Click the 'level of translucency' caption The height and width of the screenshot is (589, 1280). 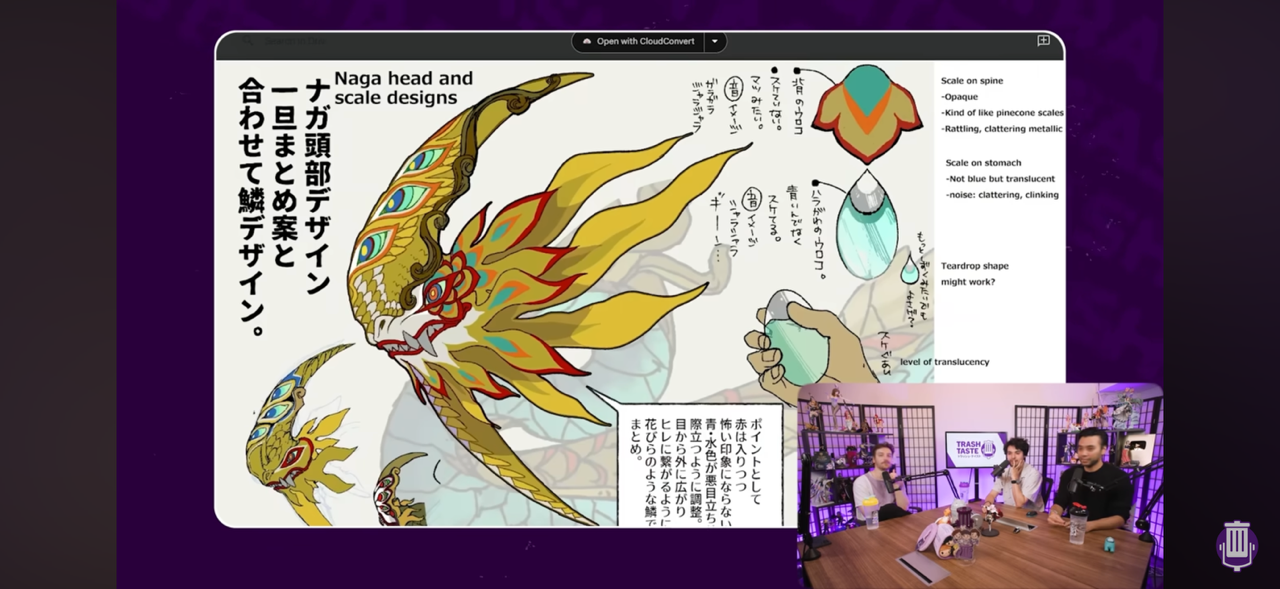[x=944, y=362]
